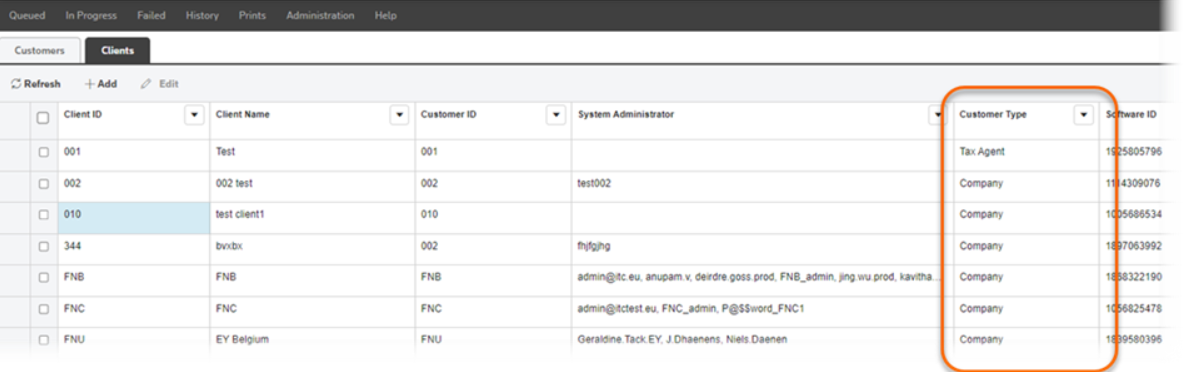
Task: Select the Client ID cell FNU
Action: tap(134, 340)
